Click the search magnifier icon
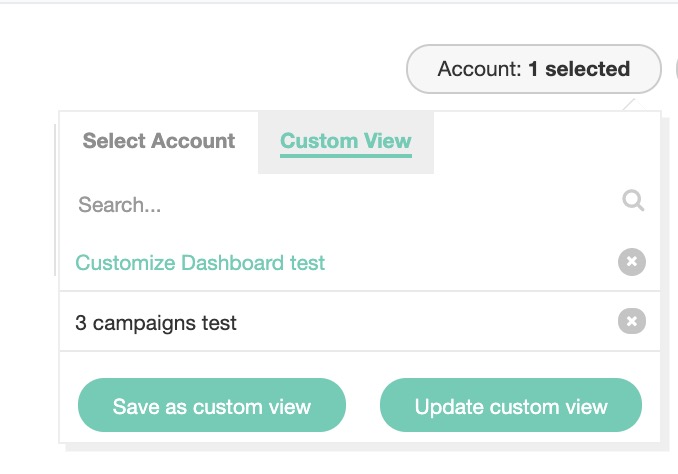This screenshot has width=678, height=474. (x=632, y=201)
